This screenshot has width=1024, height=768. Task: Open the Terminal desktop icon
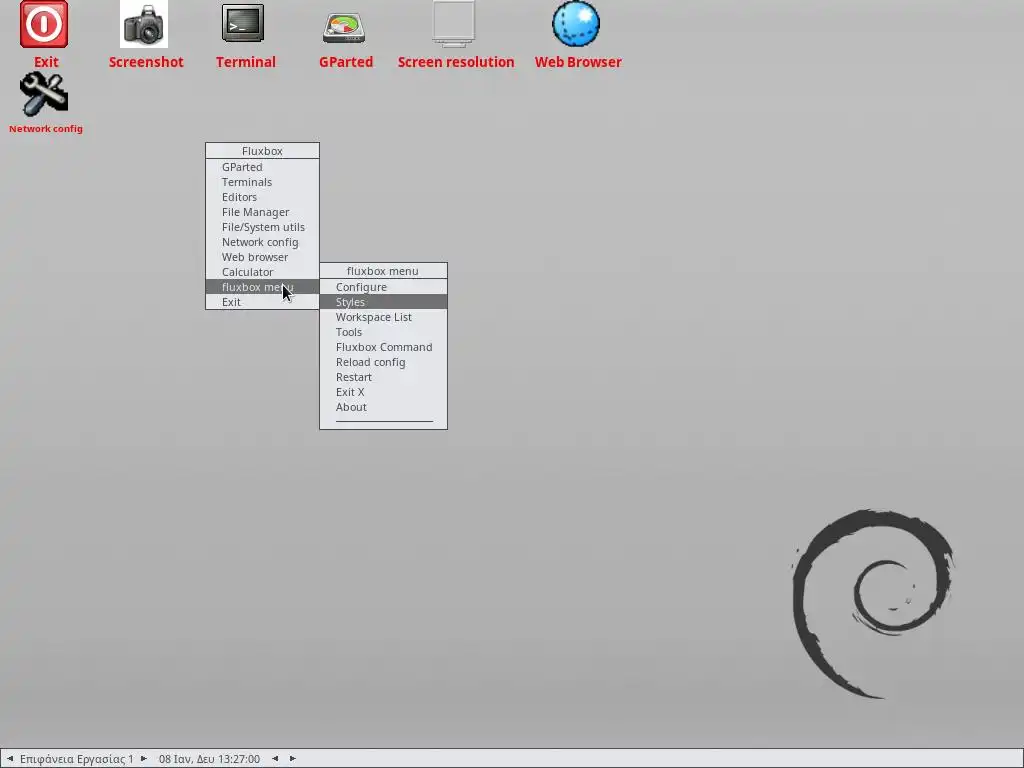click(243, 23)
